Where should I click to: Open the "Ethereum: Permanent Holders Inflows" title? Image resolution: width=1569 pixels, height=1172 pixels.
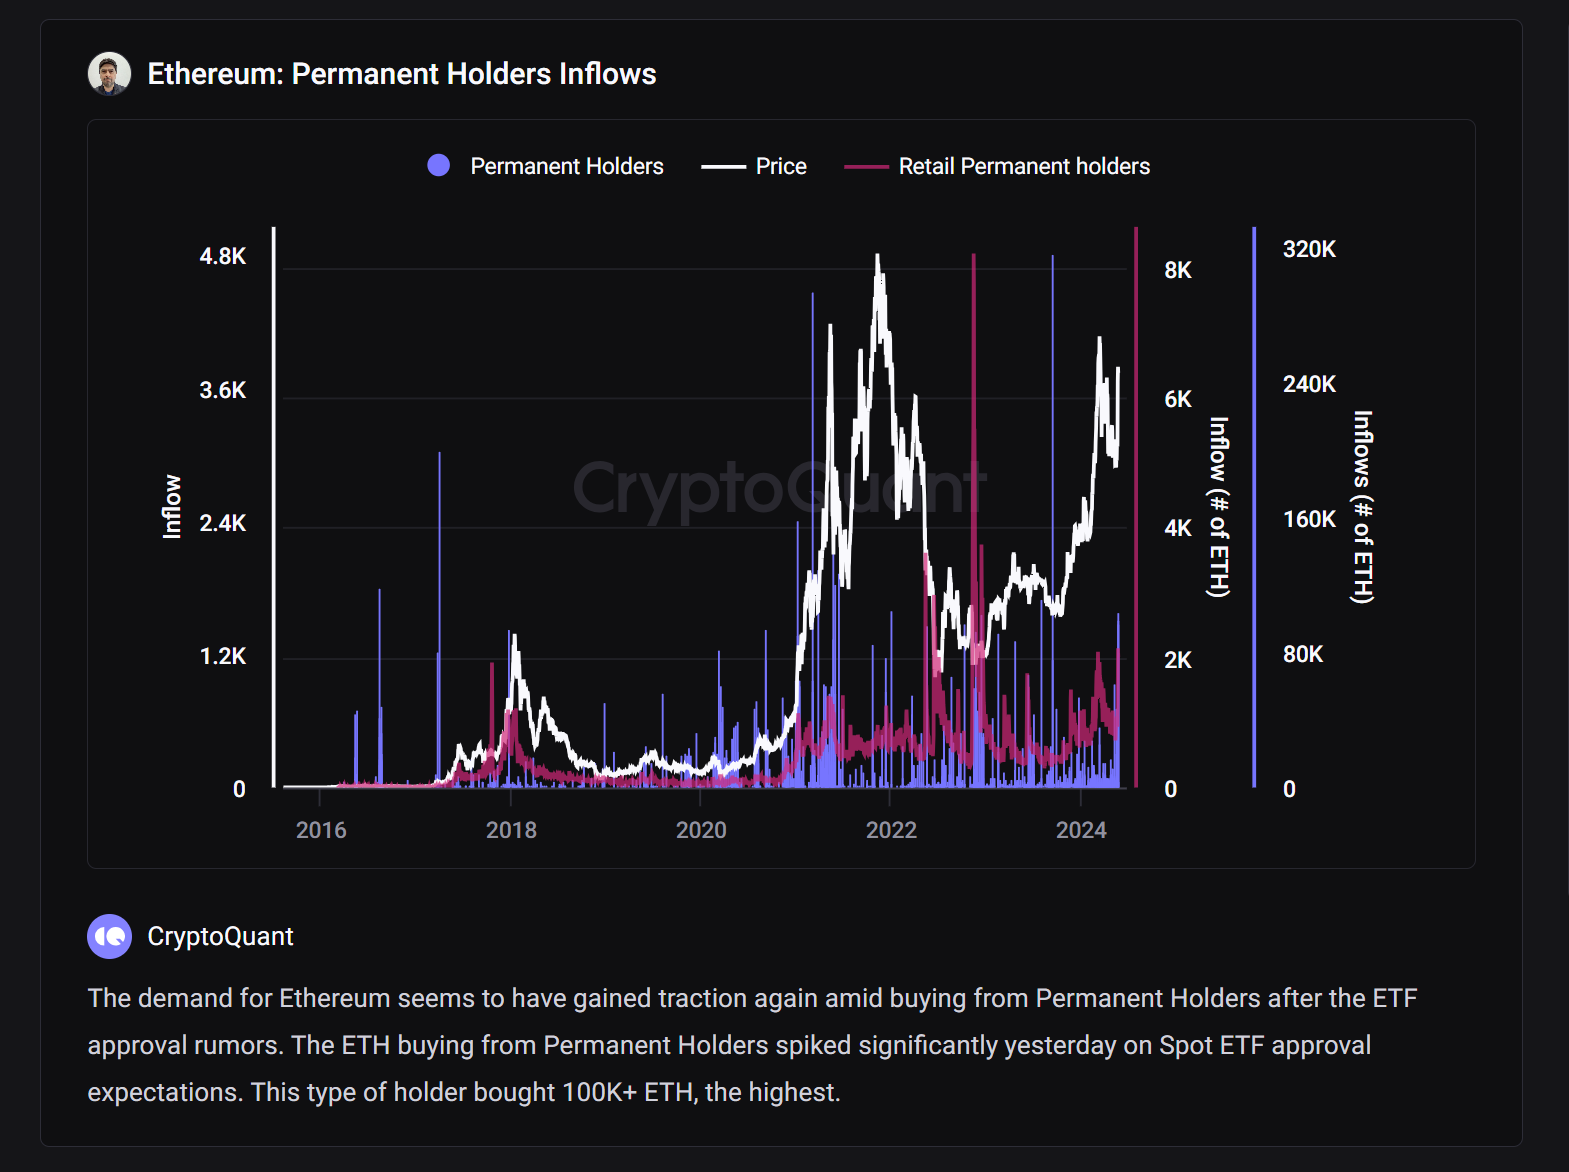pos(401,74)
